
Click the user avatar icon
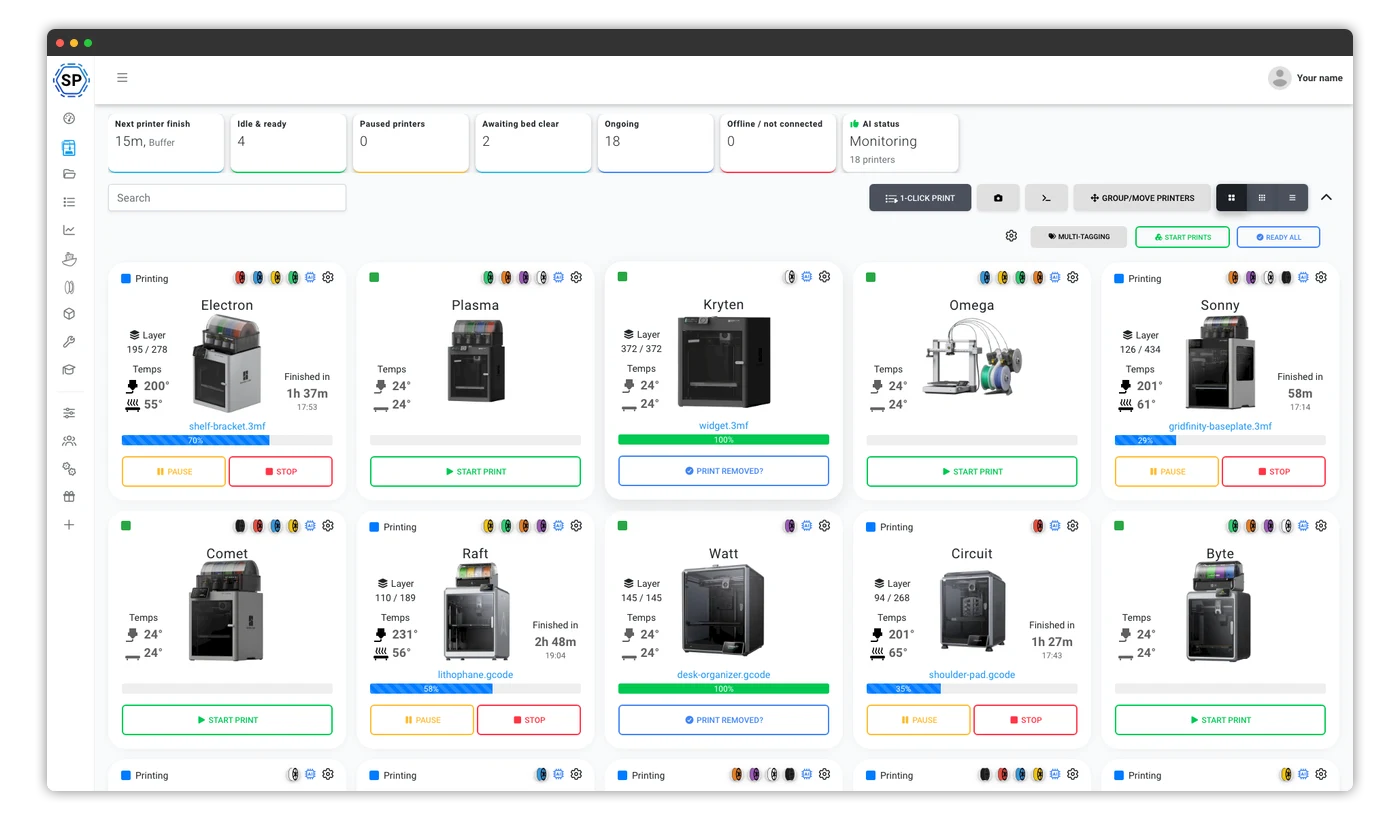[x=1279, y=78]
